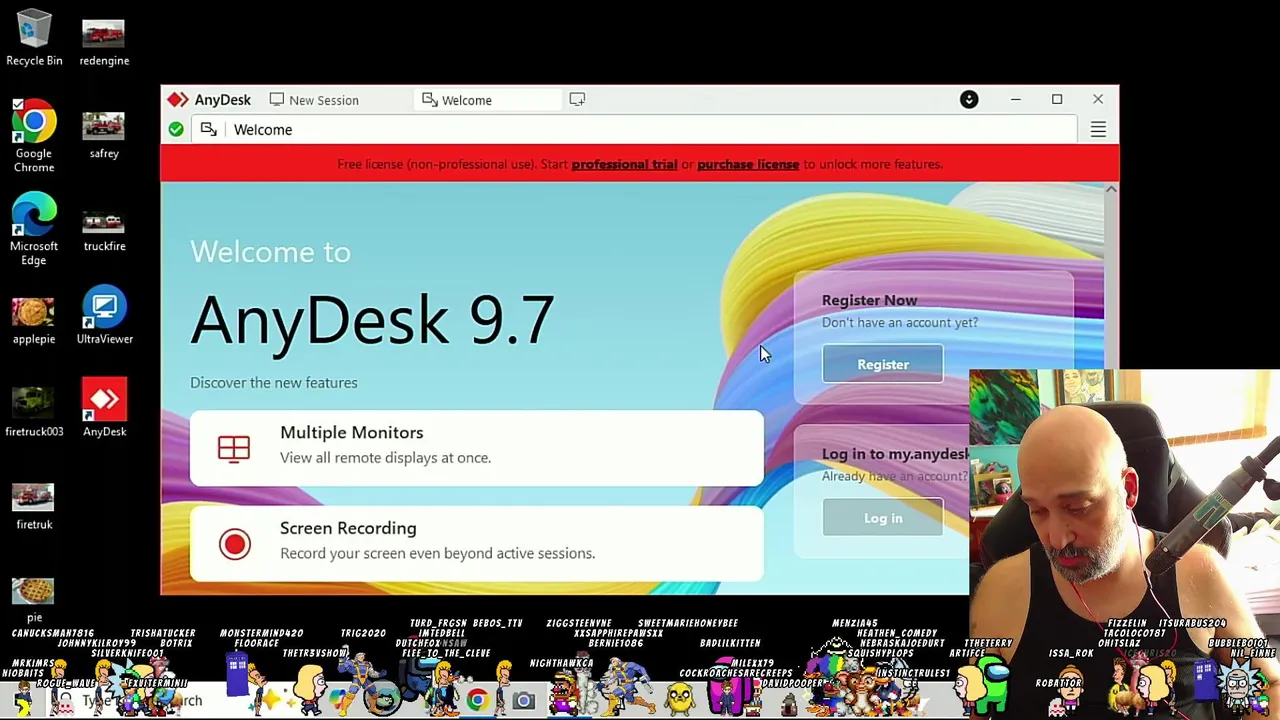
Task: Click the 'Register Now' heading
Action: click(x=869, y=300)
